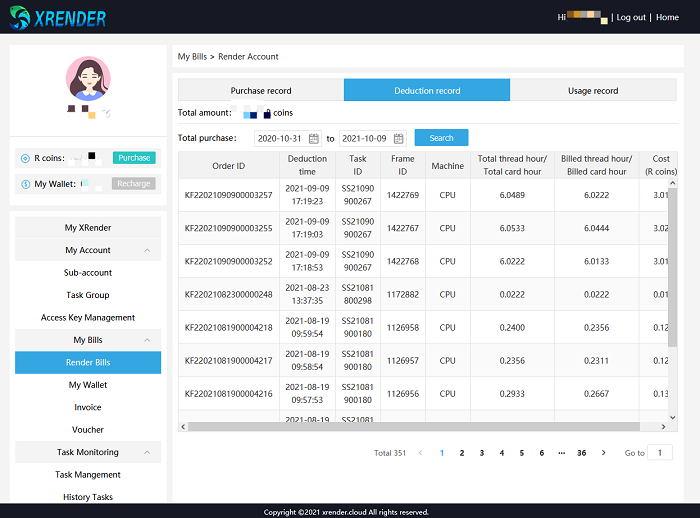Jump to page 36 in pagination
This screenshot has height=518, width=700.
click(581, 453)
